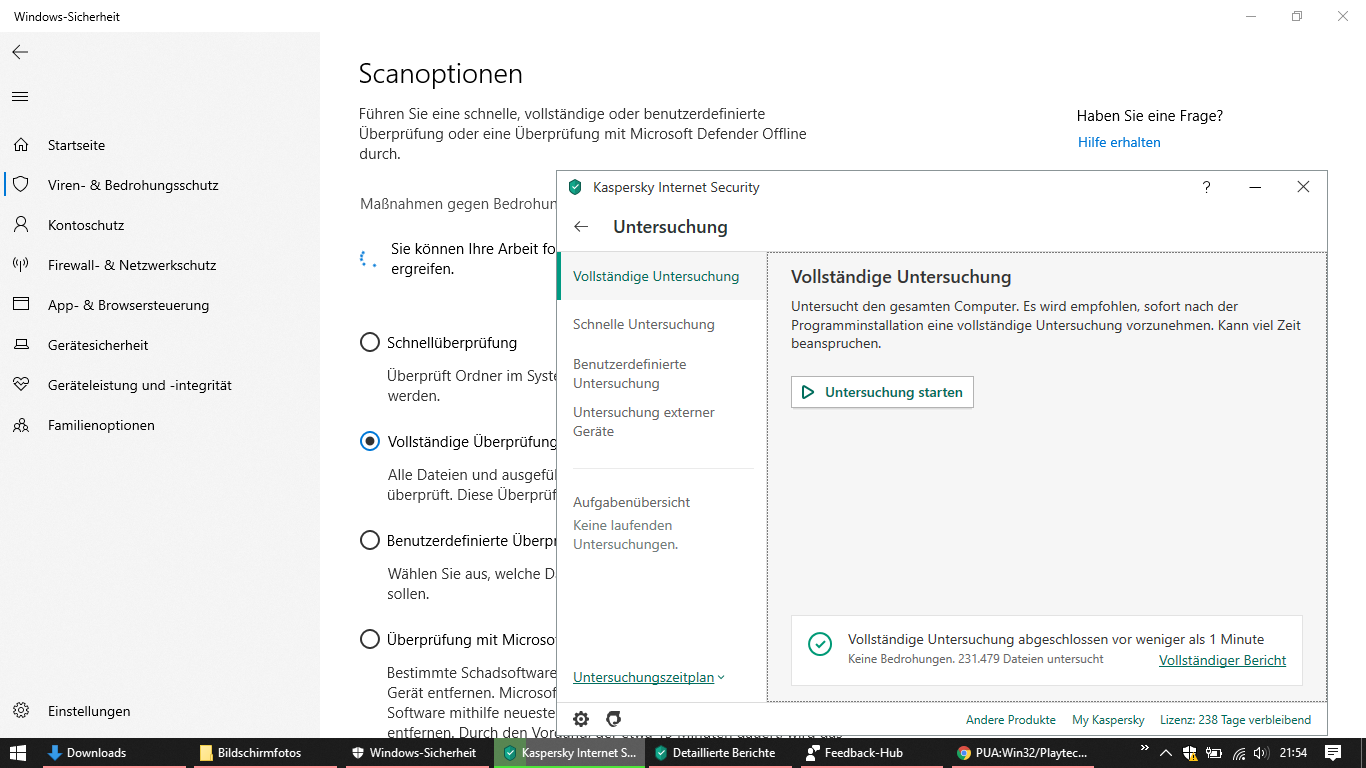The height and width of the screenshot is (768, 1366).
Task: Open the Windows-Sicherheit hamburger menu
Action: pos(20,97)
